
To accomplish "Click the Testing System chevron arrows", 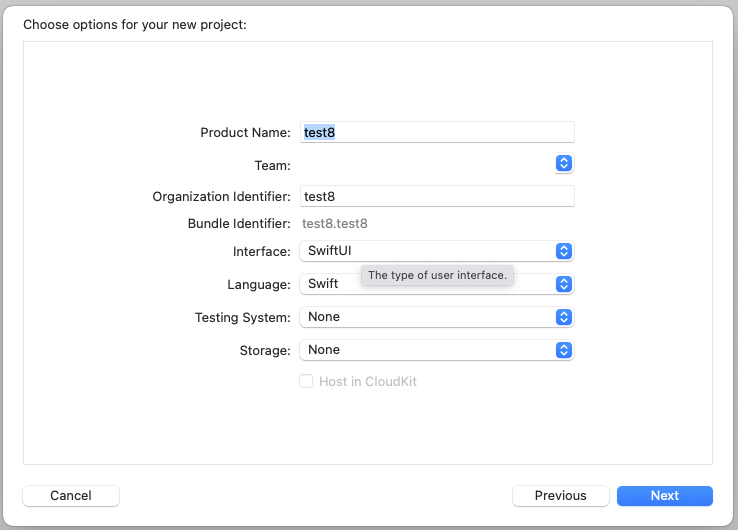I will pos(564,317).
